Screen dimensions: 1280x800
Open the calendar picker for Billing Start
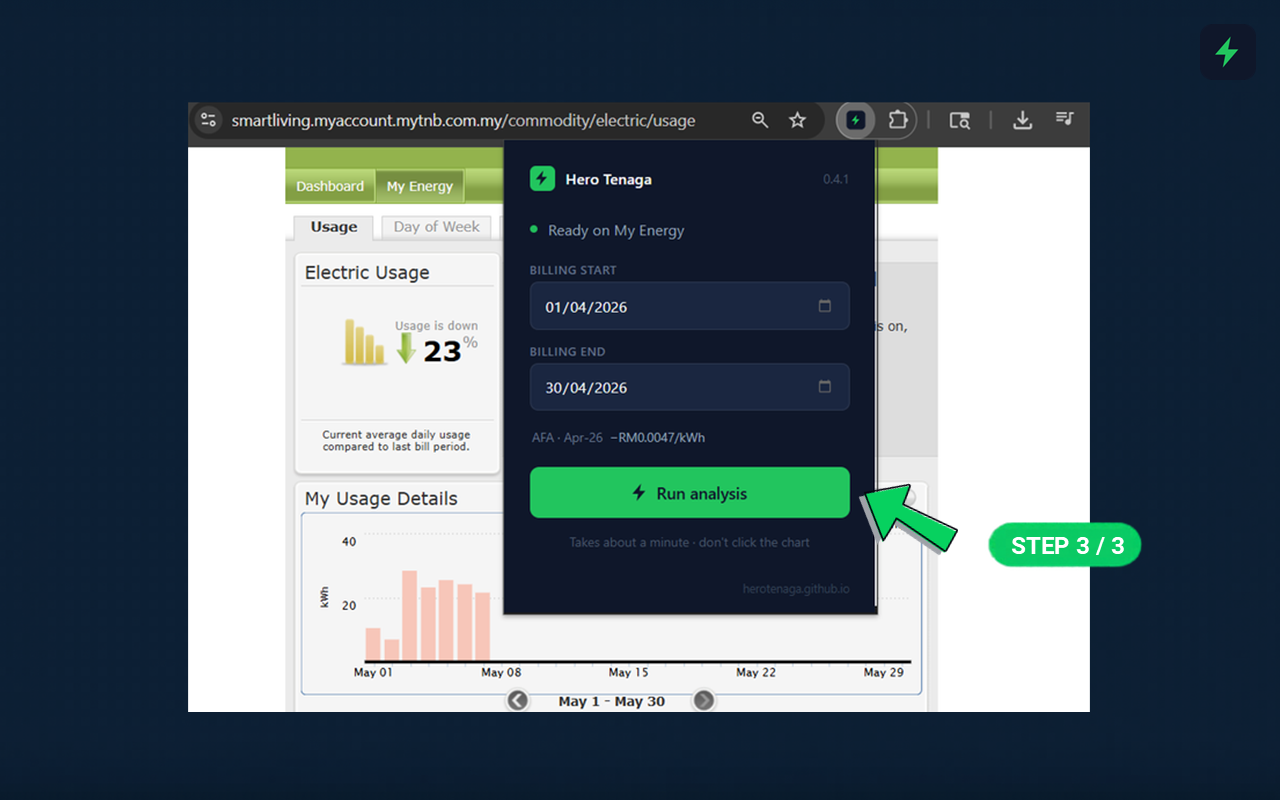825,306
